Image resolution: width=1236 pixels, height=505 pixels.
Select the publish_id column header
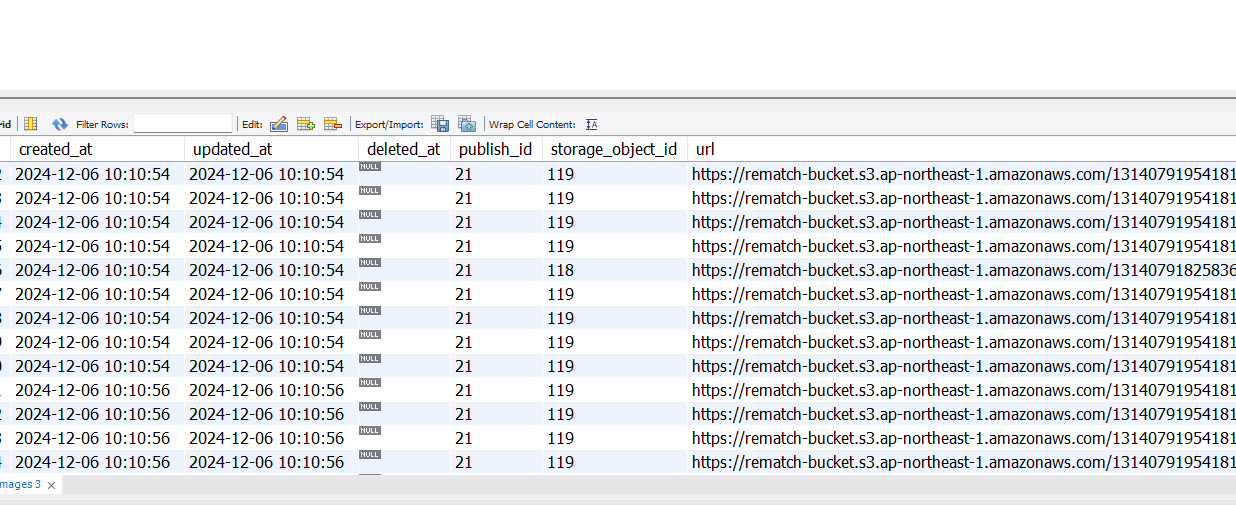tap(495, 149)
